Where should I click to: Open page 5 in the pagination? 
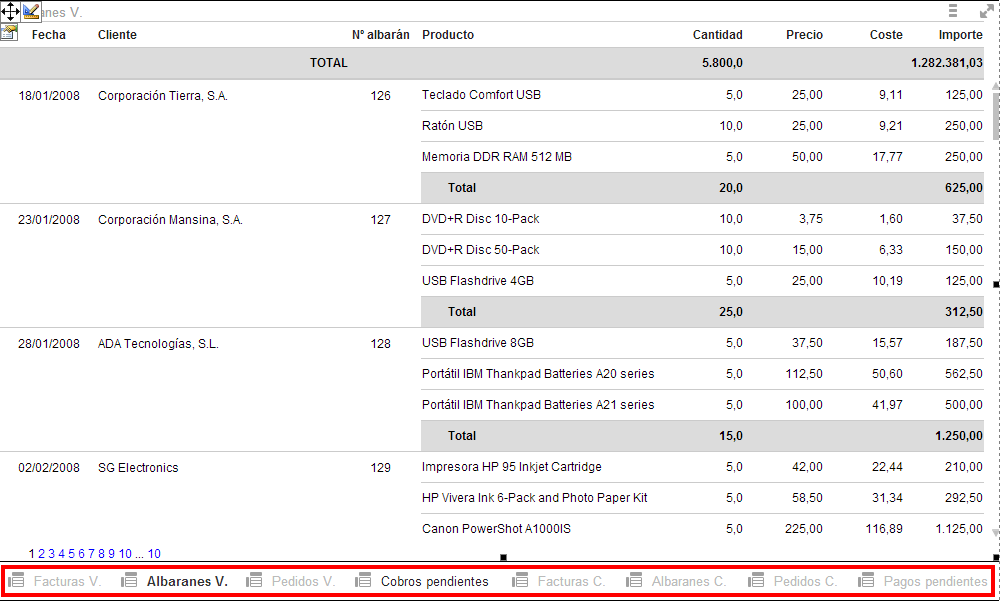tap(71, 554)
